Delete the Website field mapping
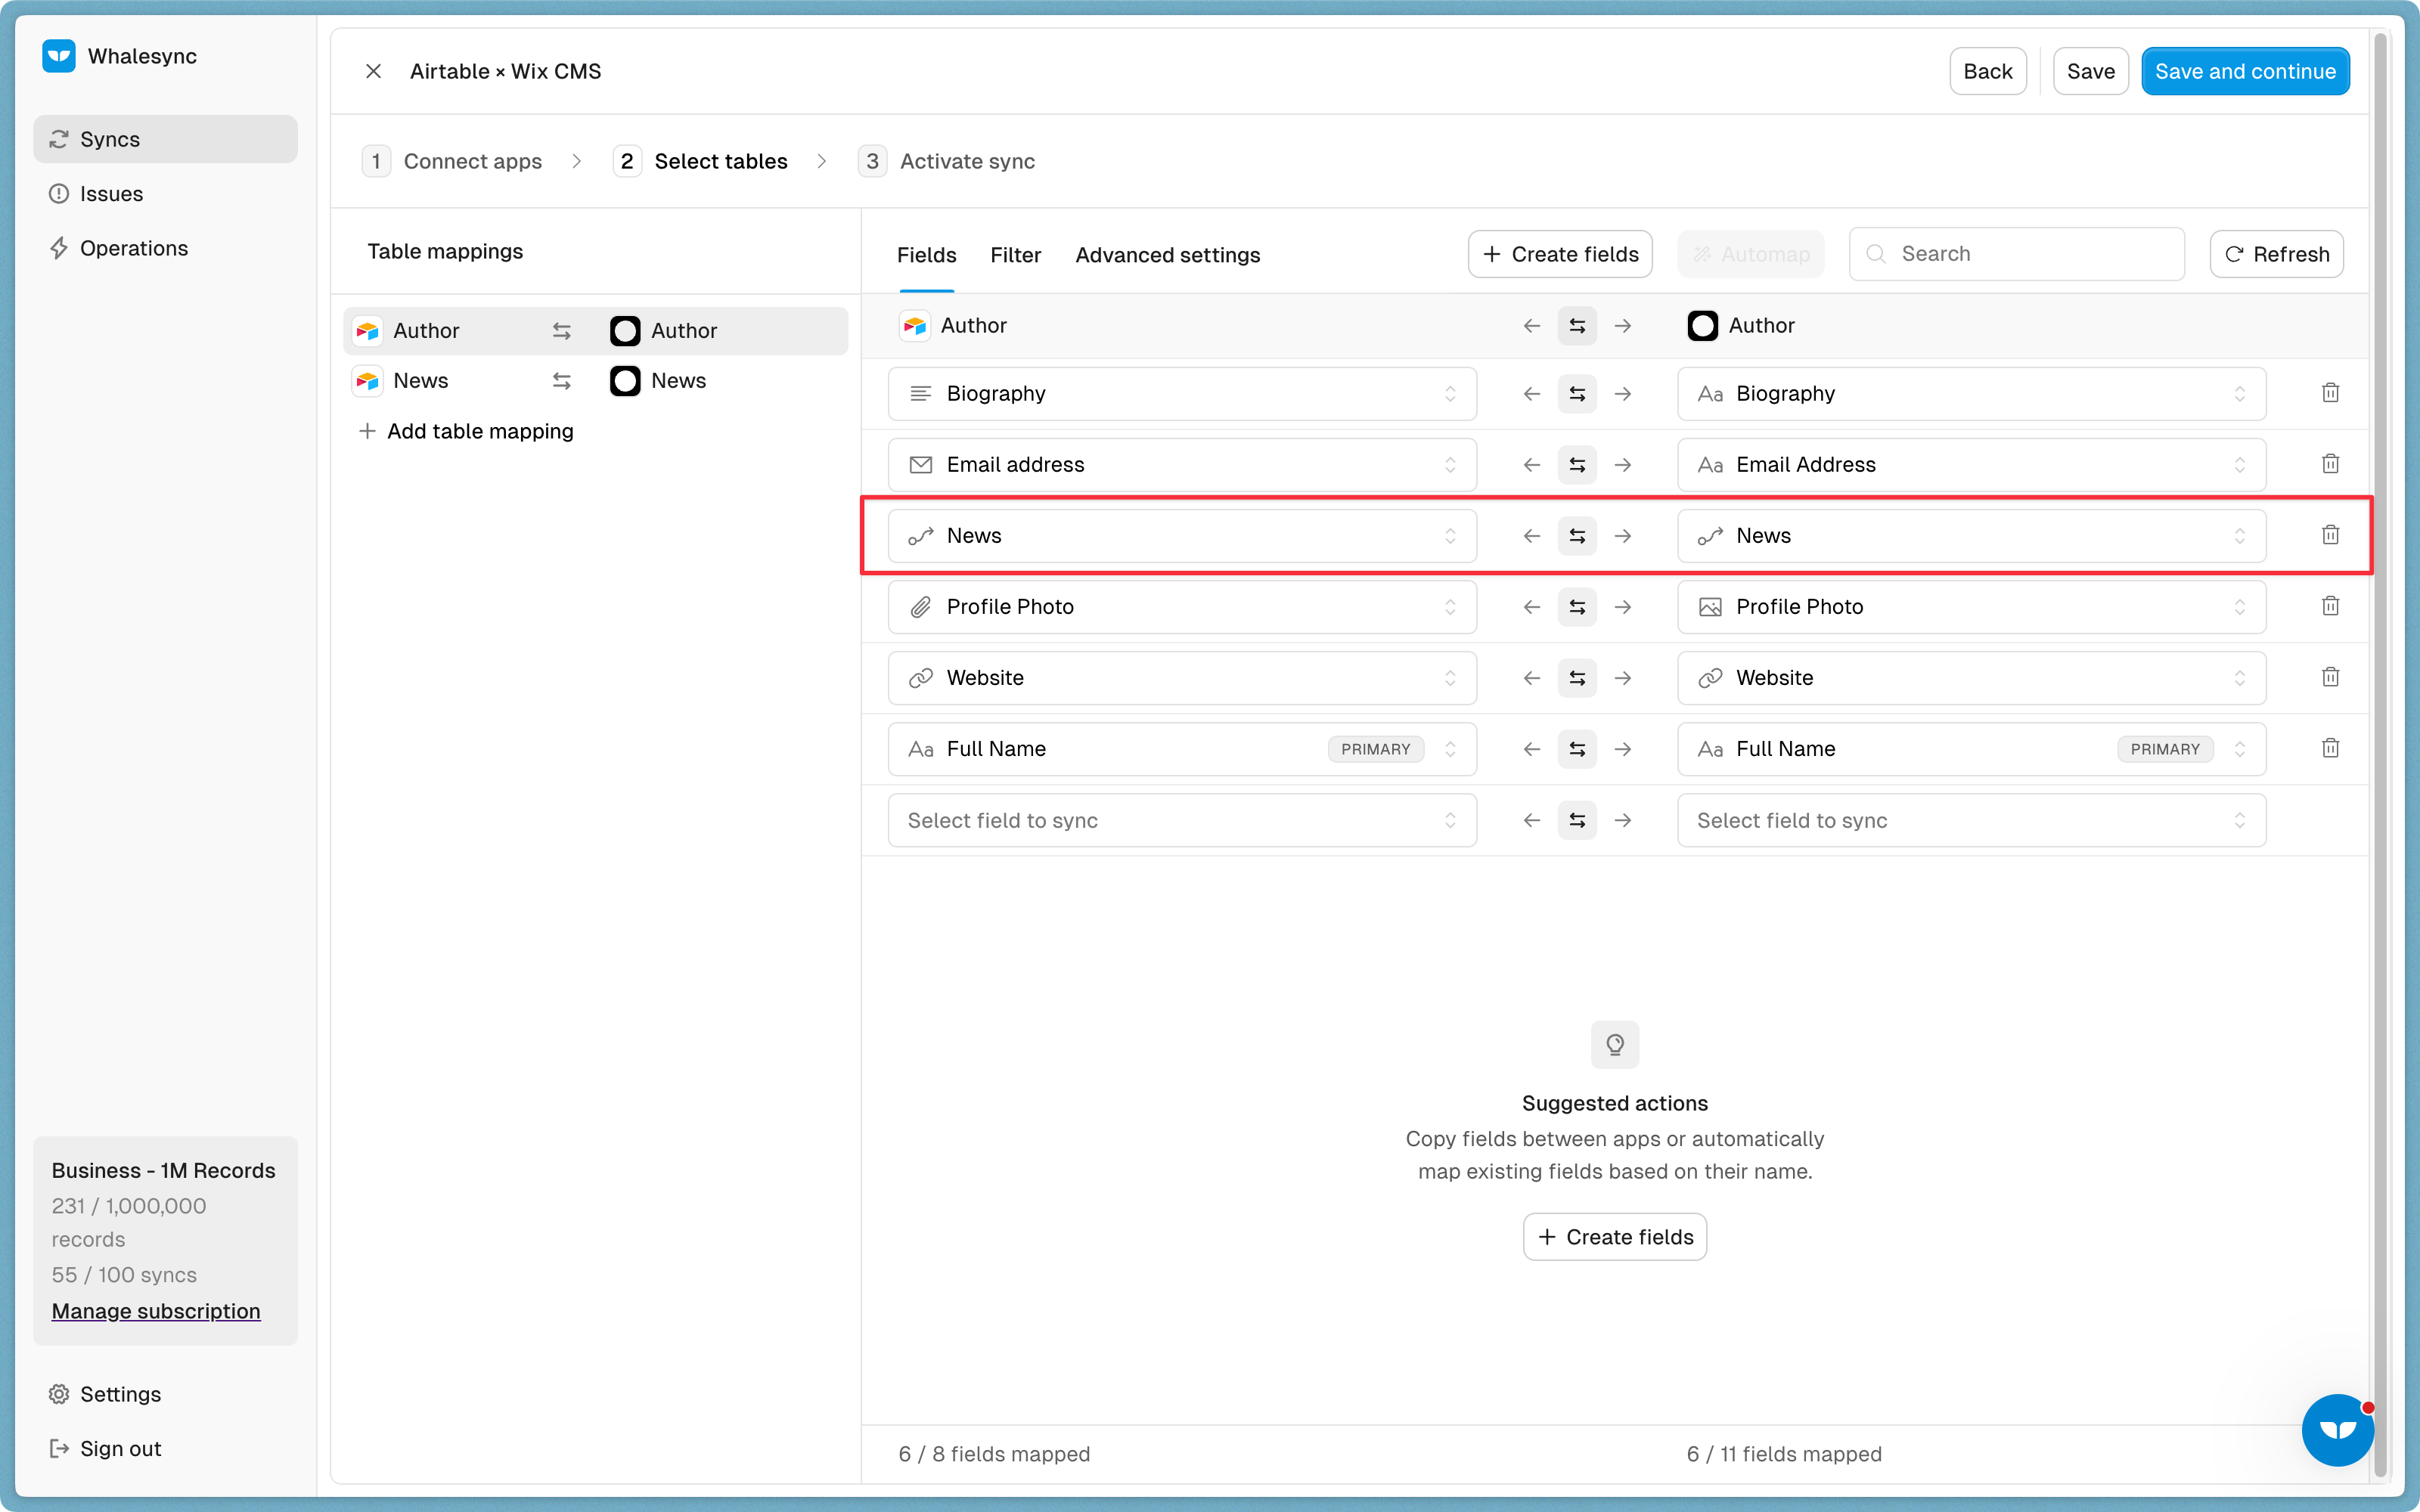The height and width of the screenshot is (1512, 2420). [2330, 677]
